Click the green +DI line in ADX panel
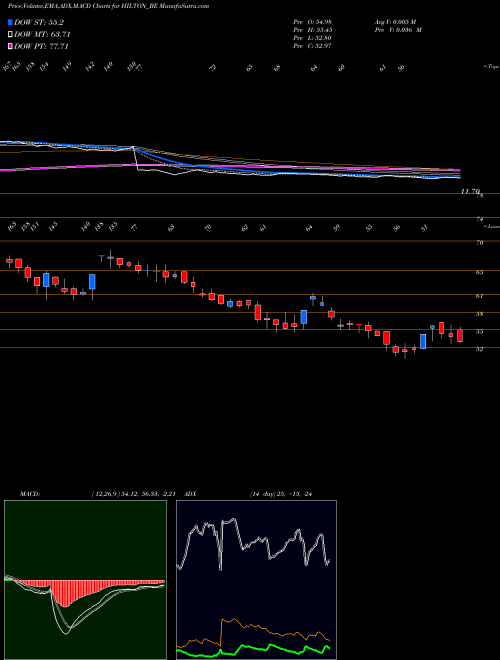500x660 pixels. tap(253, 649)
